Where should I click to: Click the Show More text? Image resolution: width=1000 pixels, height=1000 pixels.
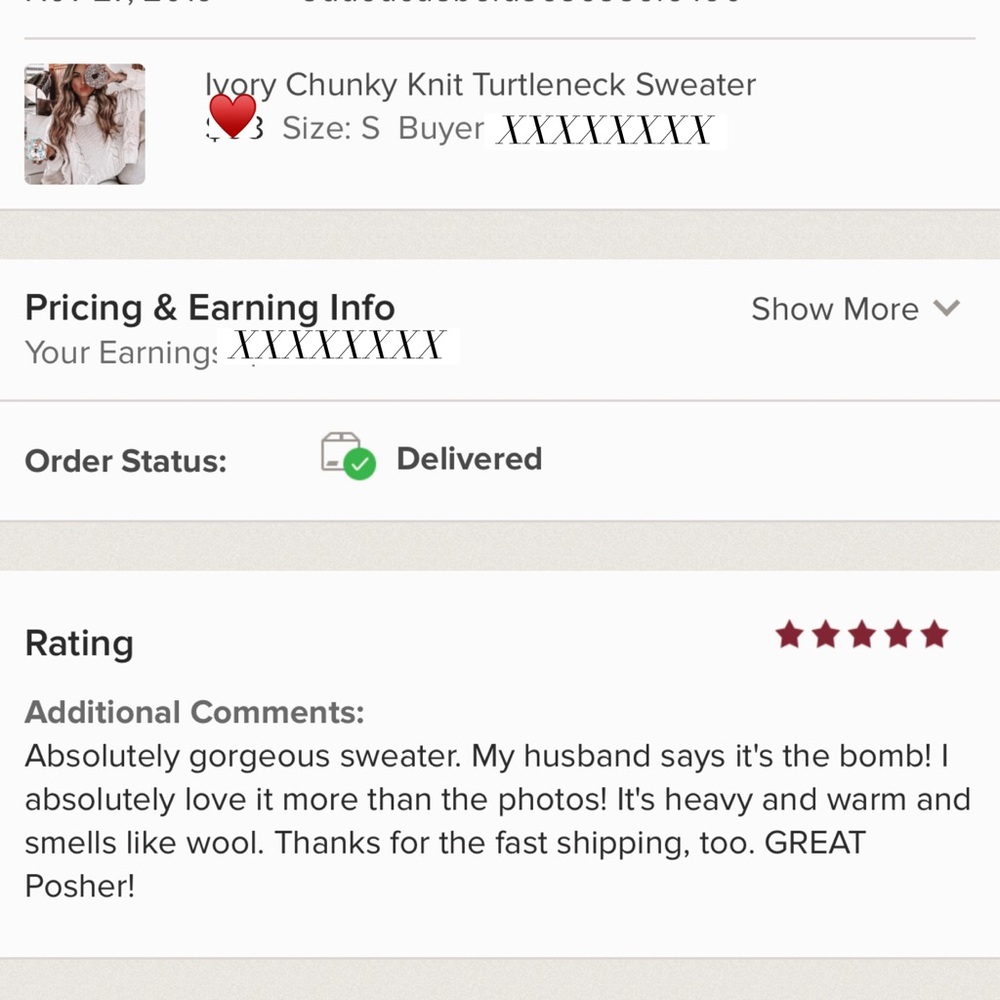834,309
